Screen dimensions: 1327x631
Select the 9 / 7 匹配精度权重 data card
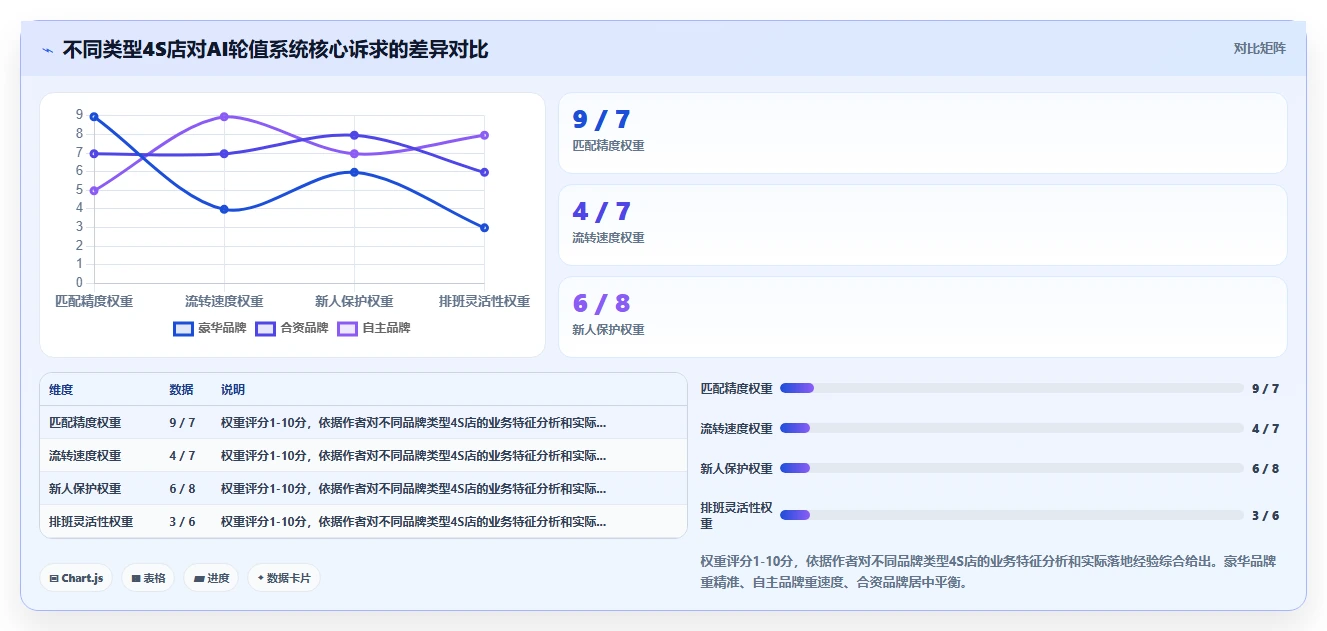click(922, 133)
